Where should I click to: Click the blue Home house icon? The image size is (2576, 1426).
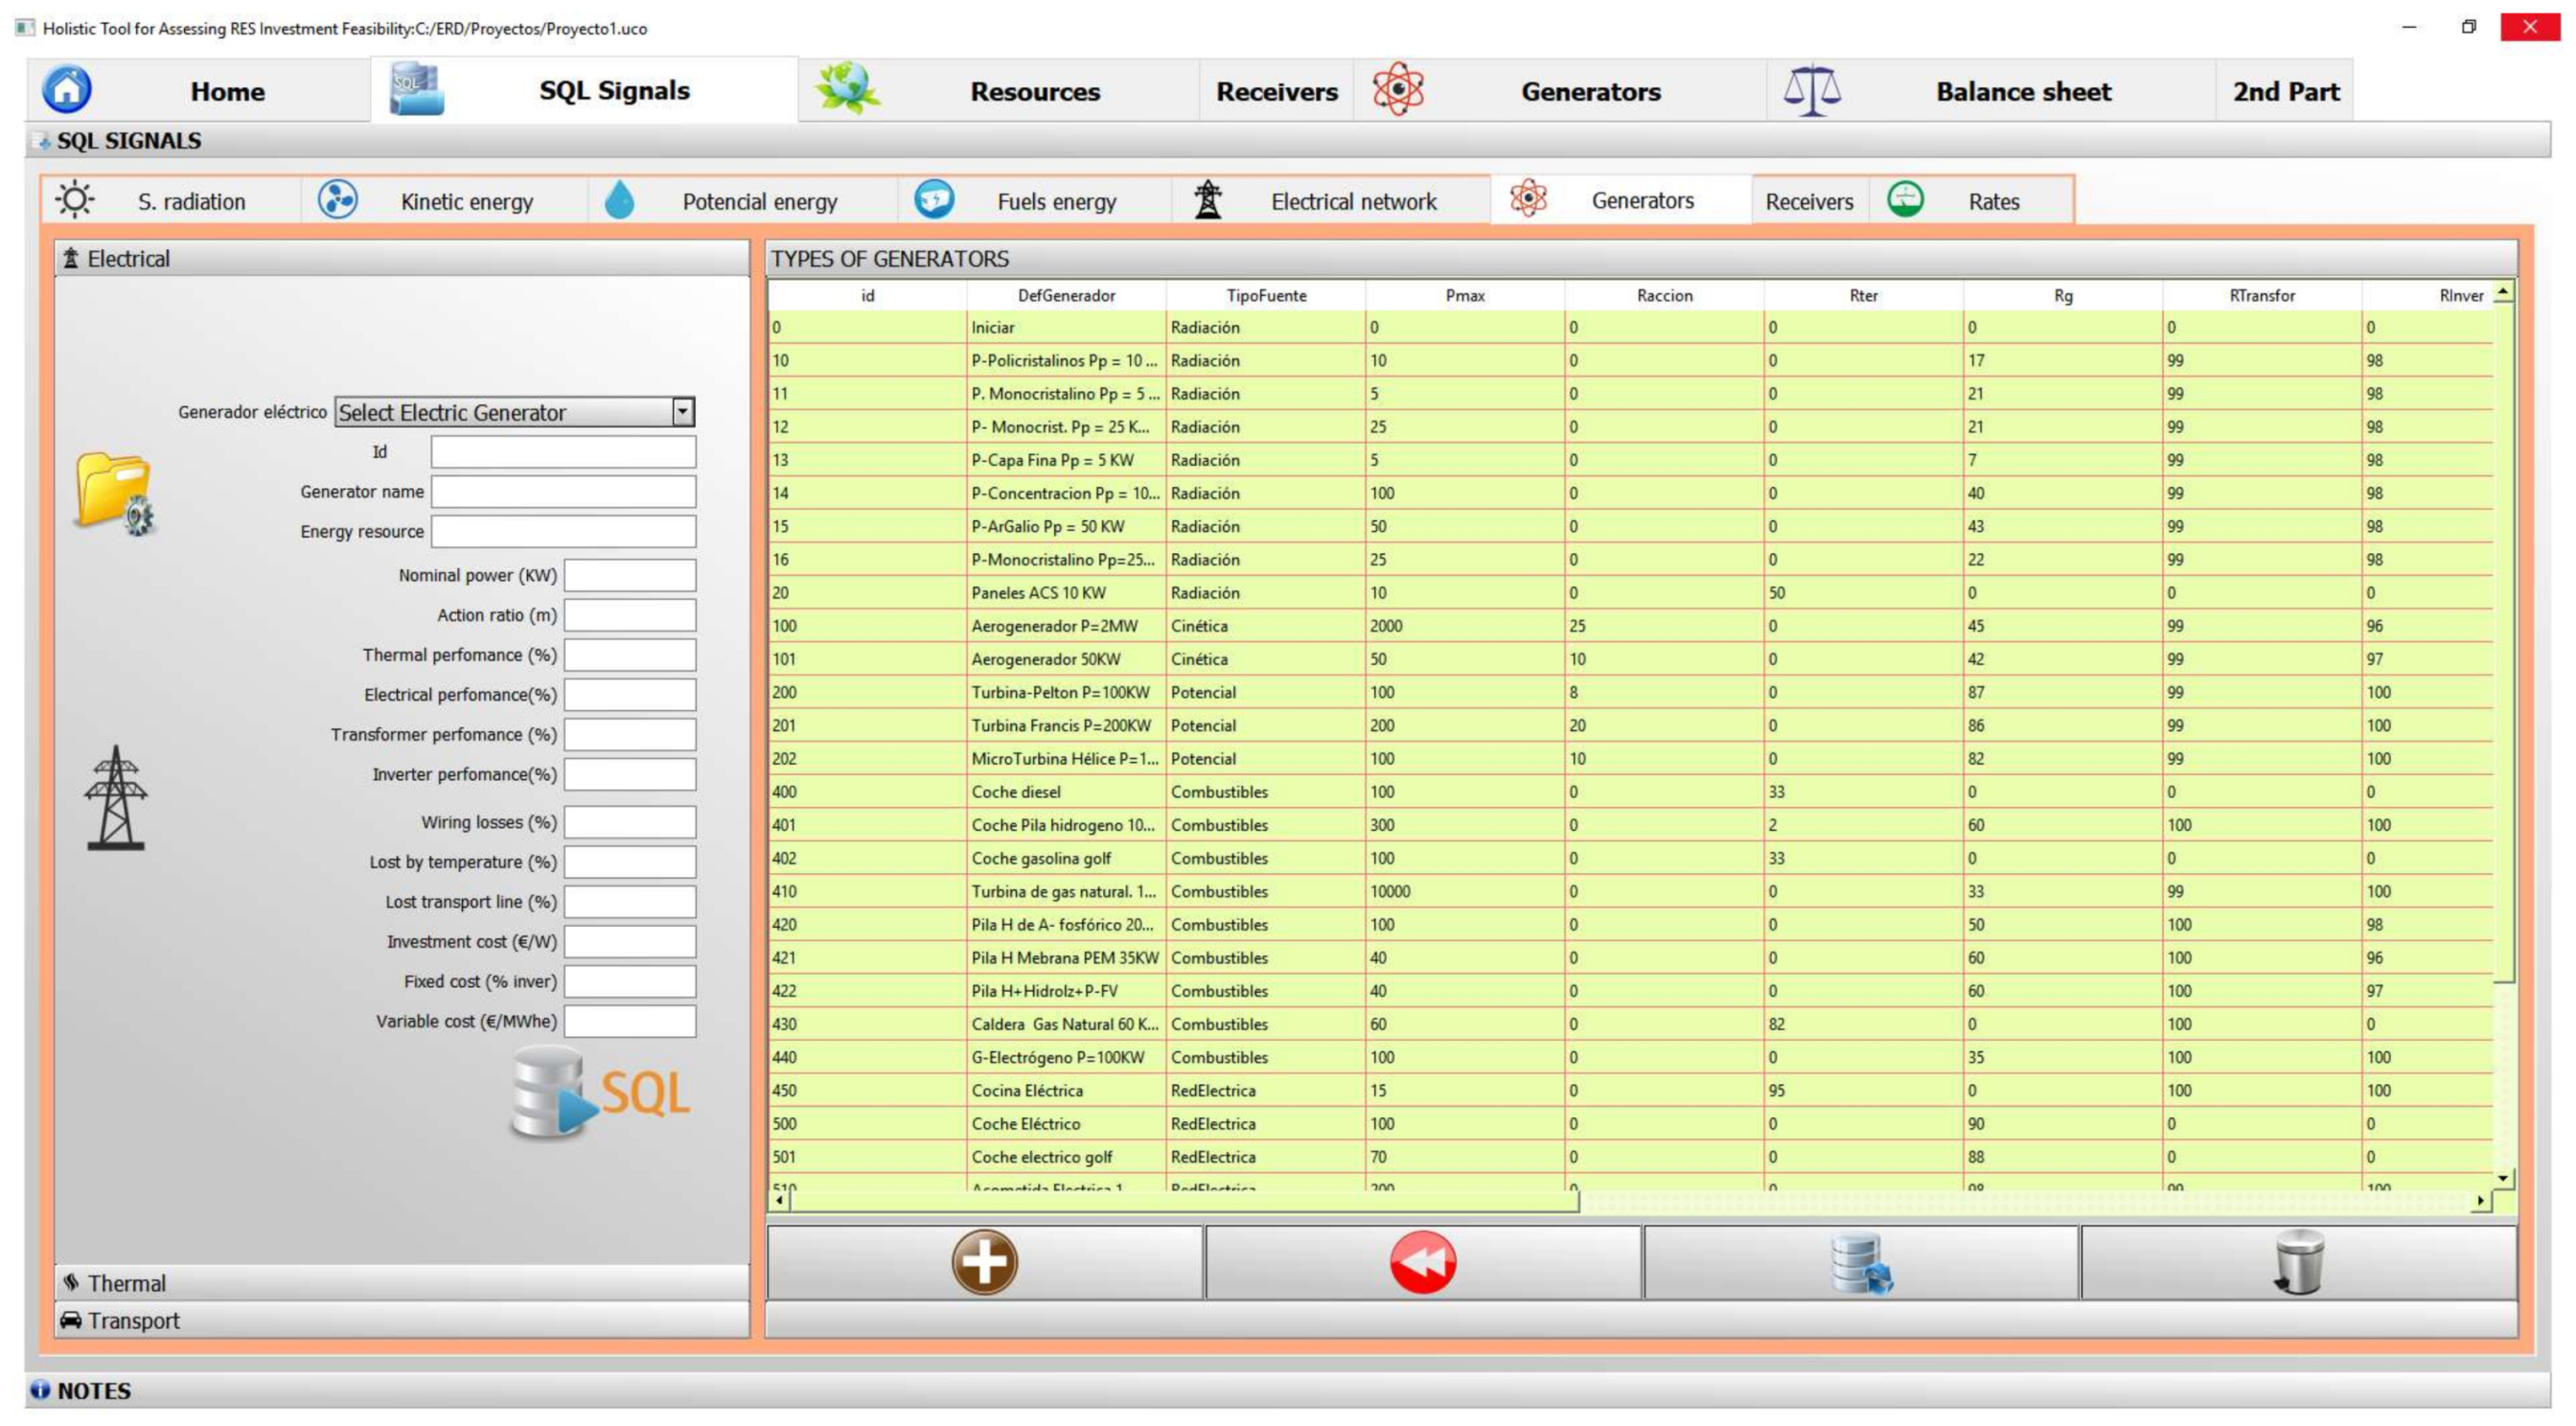(x=67, y=90)
